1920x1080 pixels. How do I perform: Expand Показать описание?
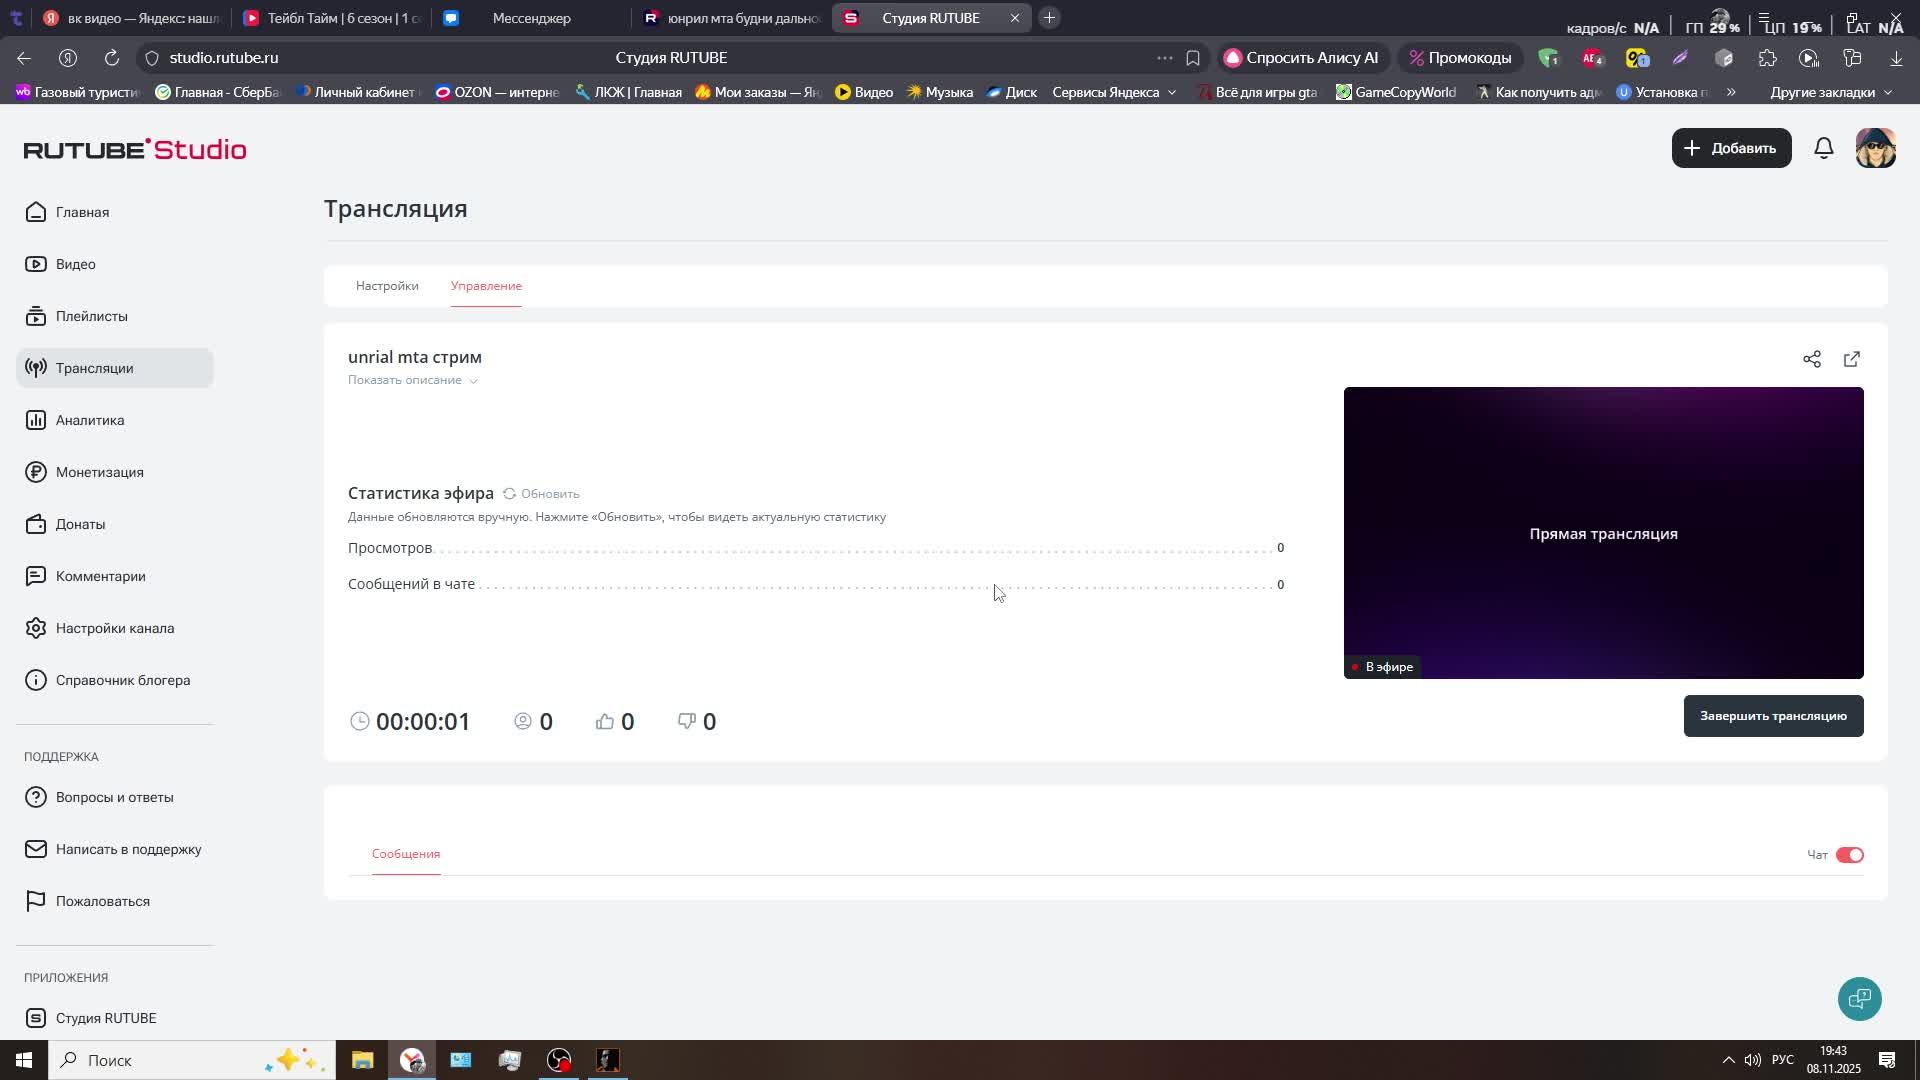pos(412,380)
